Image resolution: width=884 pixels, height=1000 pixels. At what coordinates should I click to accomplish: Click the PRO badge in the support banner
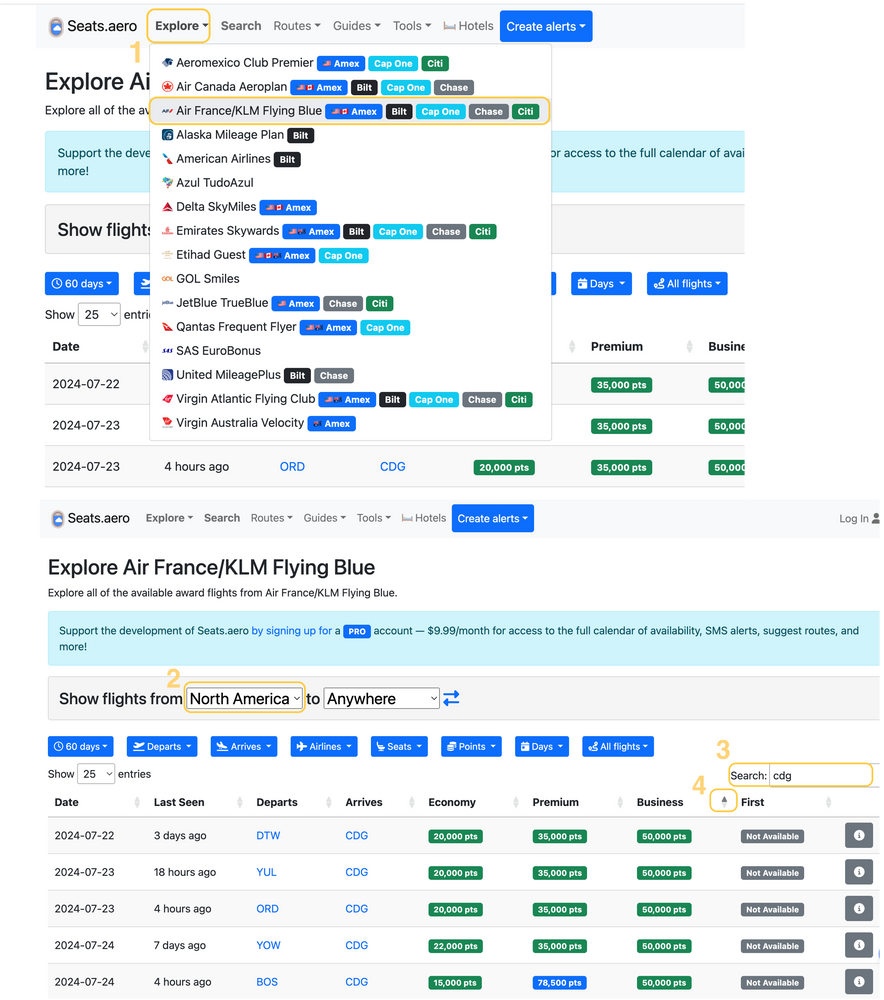point(357,631)
